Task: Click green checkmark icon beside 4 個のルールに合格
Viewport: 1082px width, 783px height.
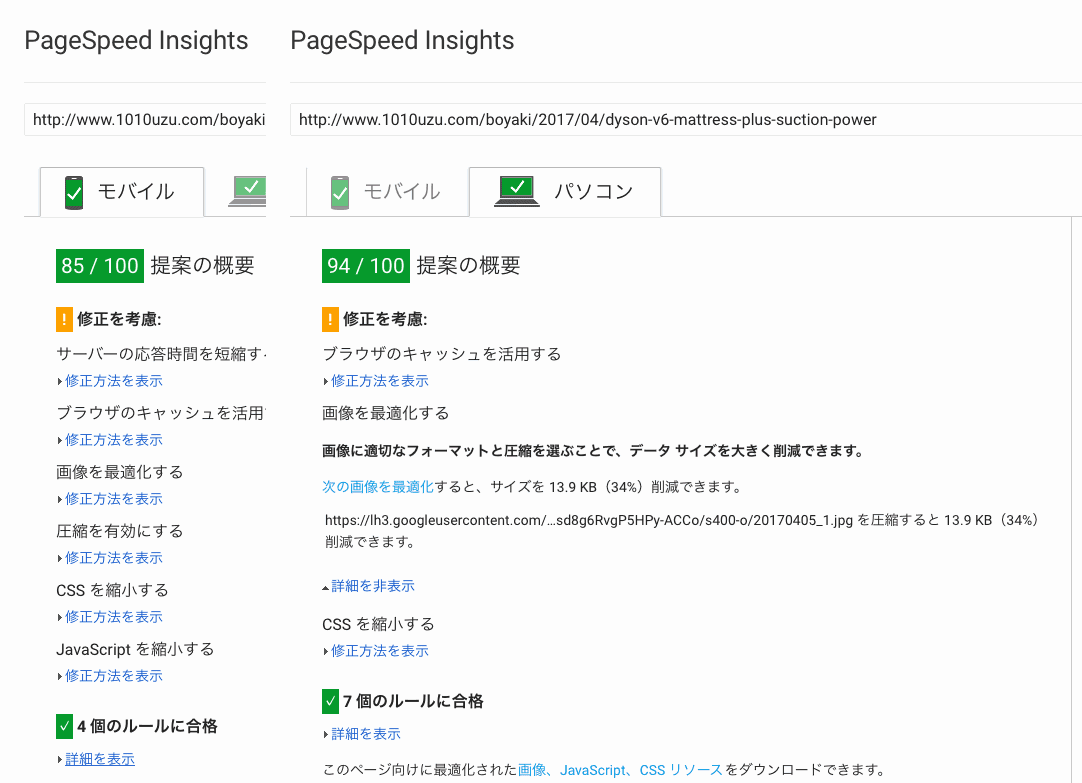Action: (x=64, y=726)
